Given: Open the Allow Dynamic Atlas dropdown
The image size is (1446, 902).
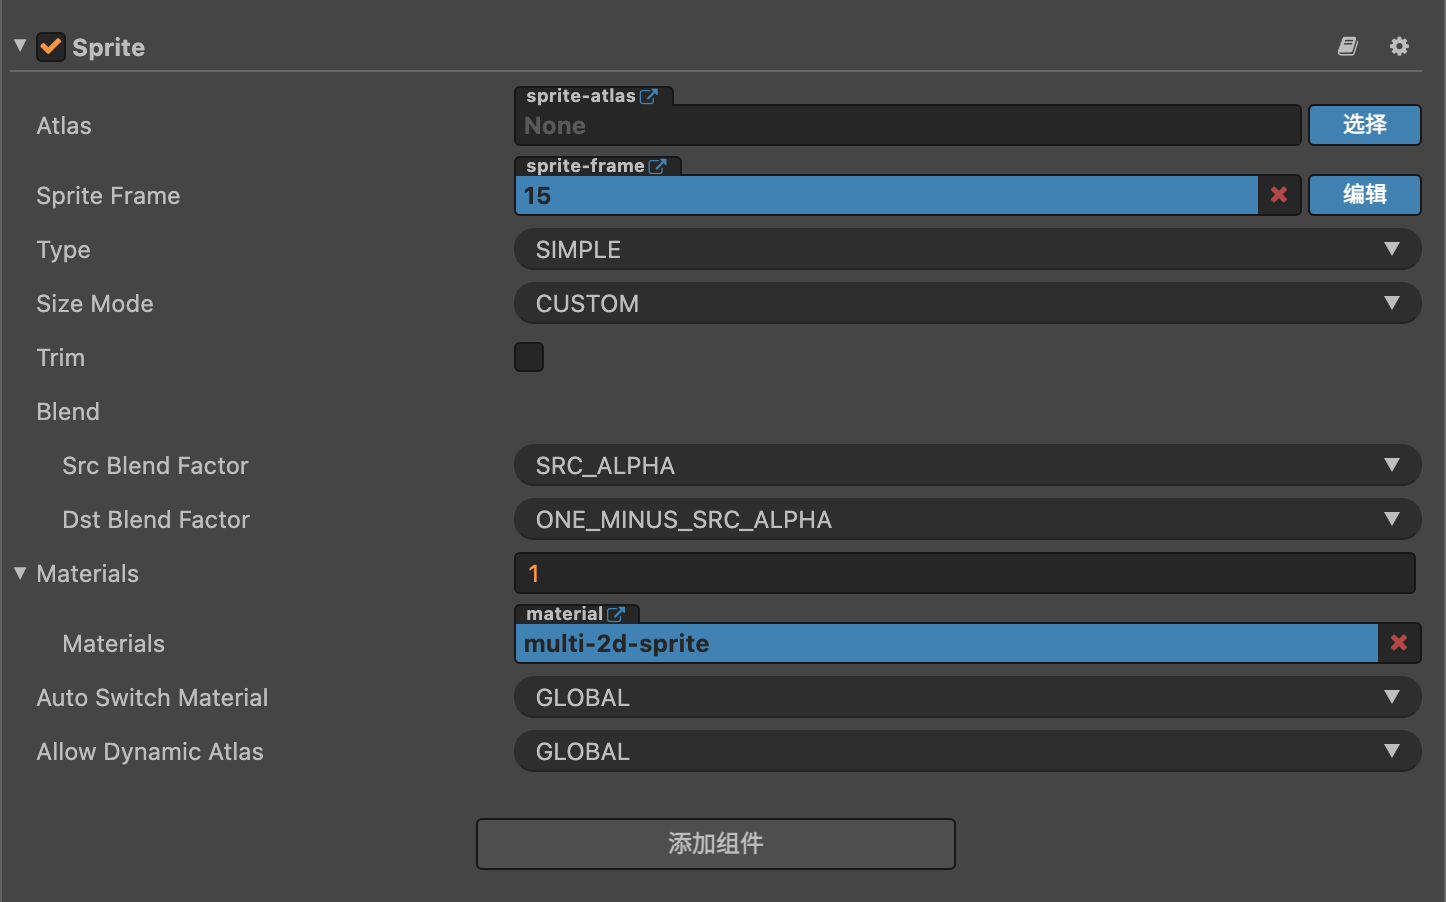Looking at the screenshot, I should pos(967,751).
